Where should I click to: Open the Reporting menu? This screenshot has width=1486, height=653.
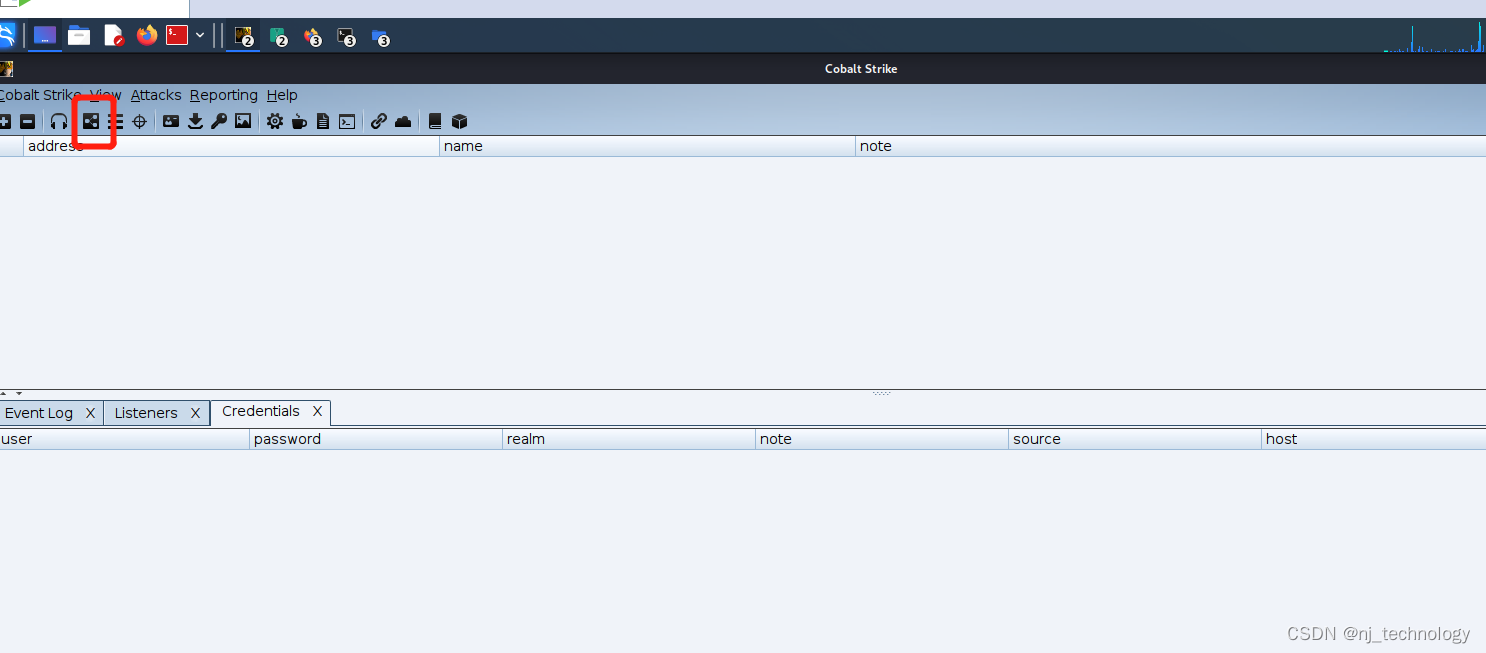224,95
